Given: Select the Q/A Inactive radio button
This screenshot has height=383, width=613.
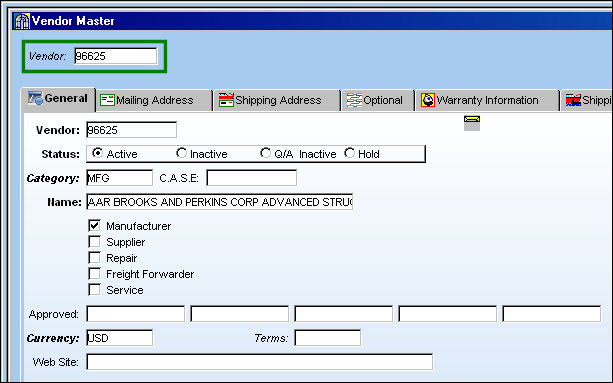Looking at the screenshot, I should point(265,153).
